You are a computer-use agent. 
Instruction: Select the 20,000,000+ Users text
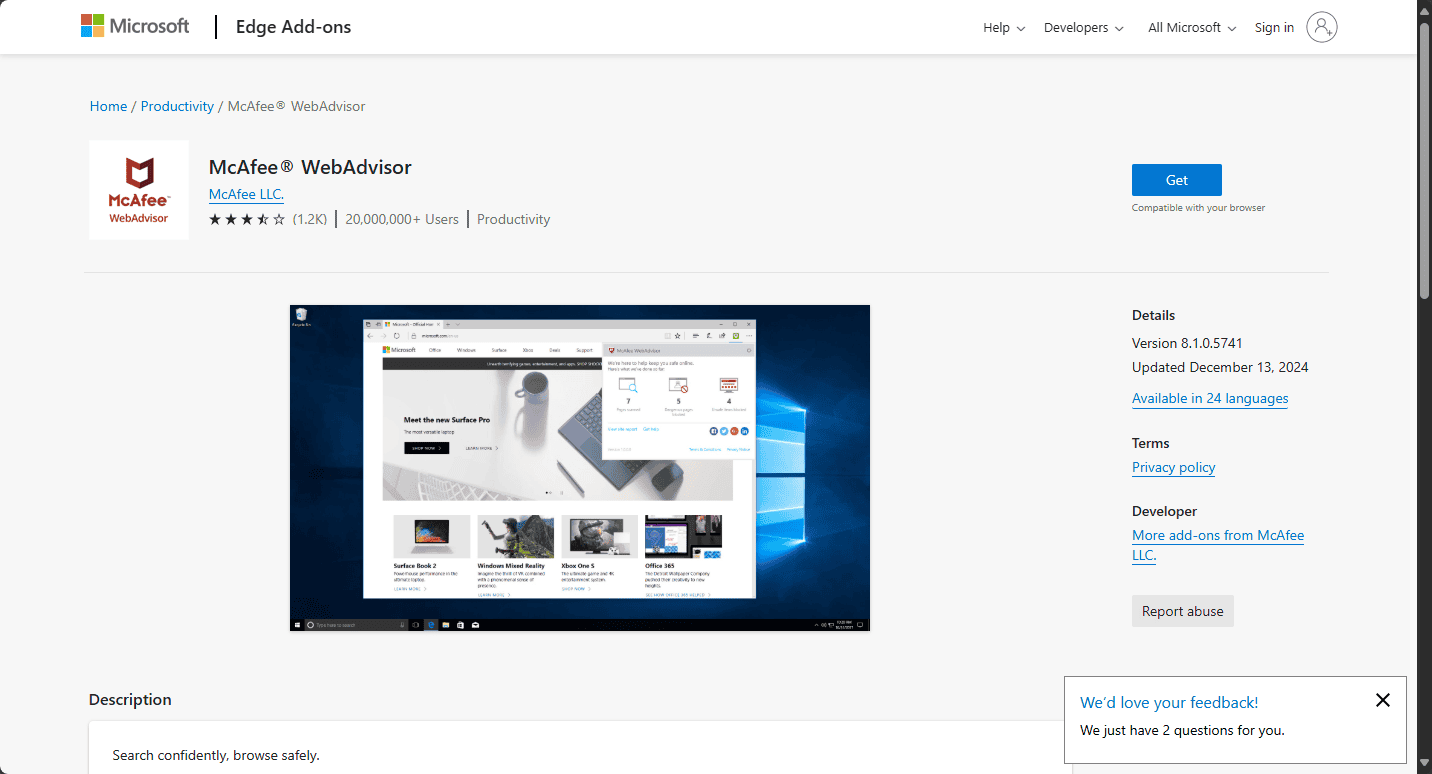point(402,219)
